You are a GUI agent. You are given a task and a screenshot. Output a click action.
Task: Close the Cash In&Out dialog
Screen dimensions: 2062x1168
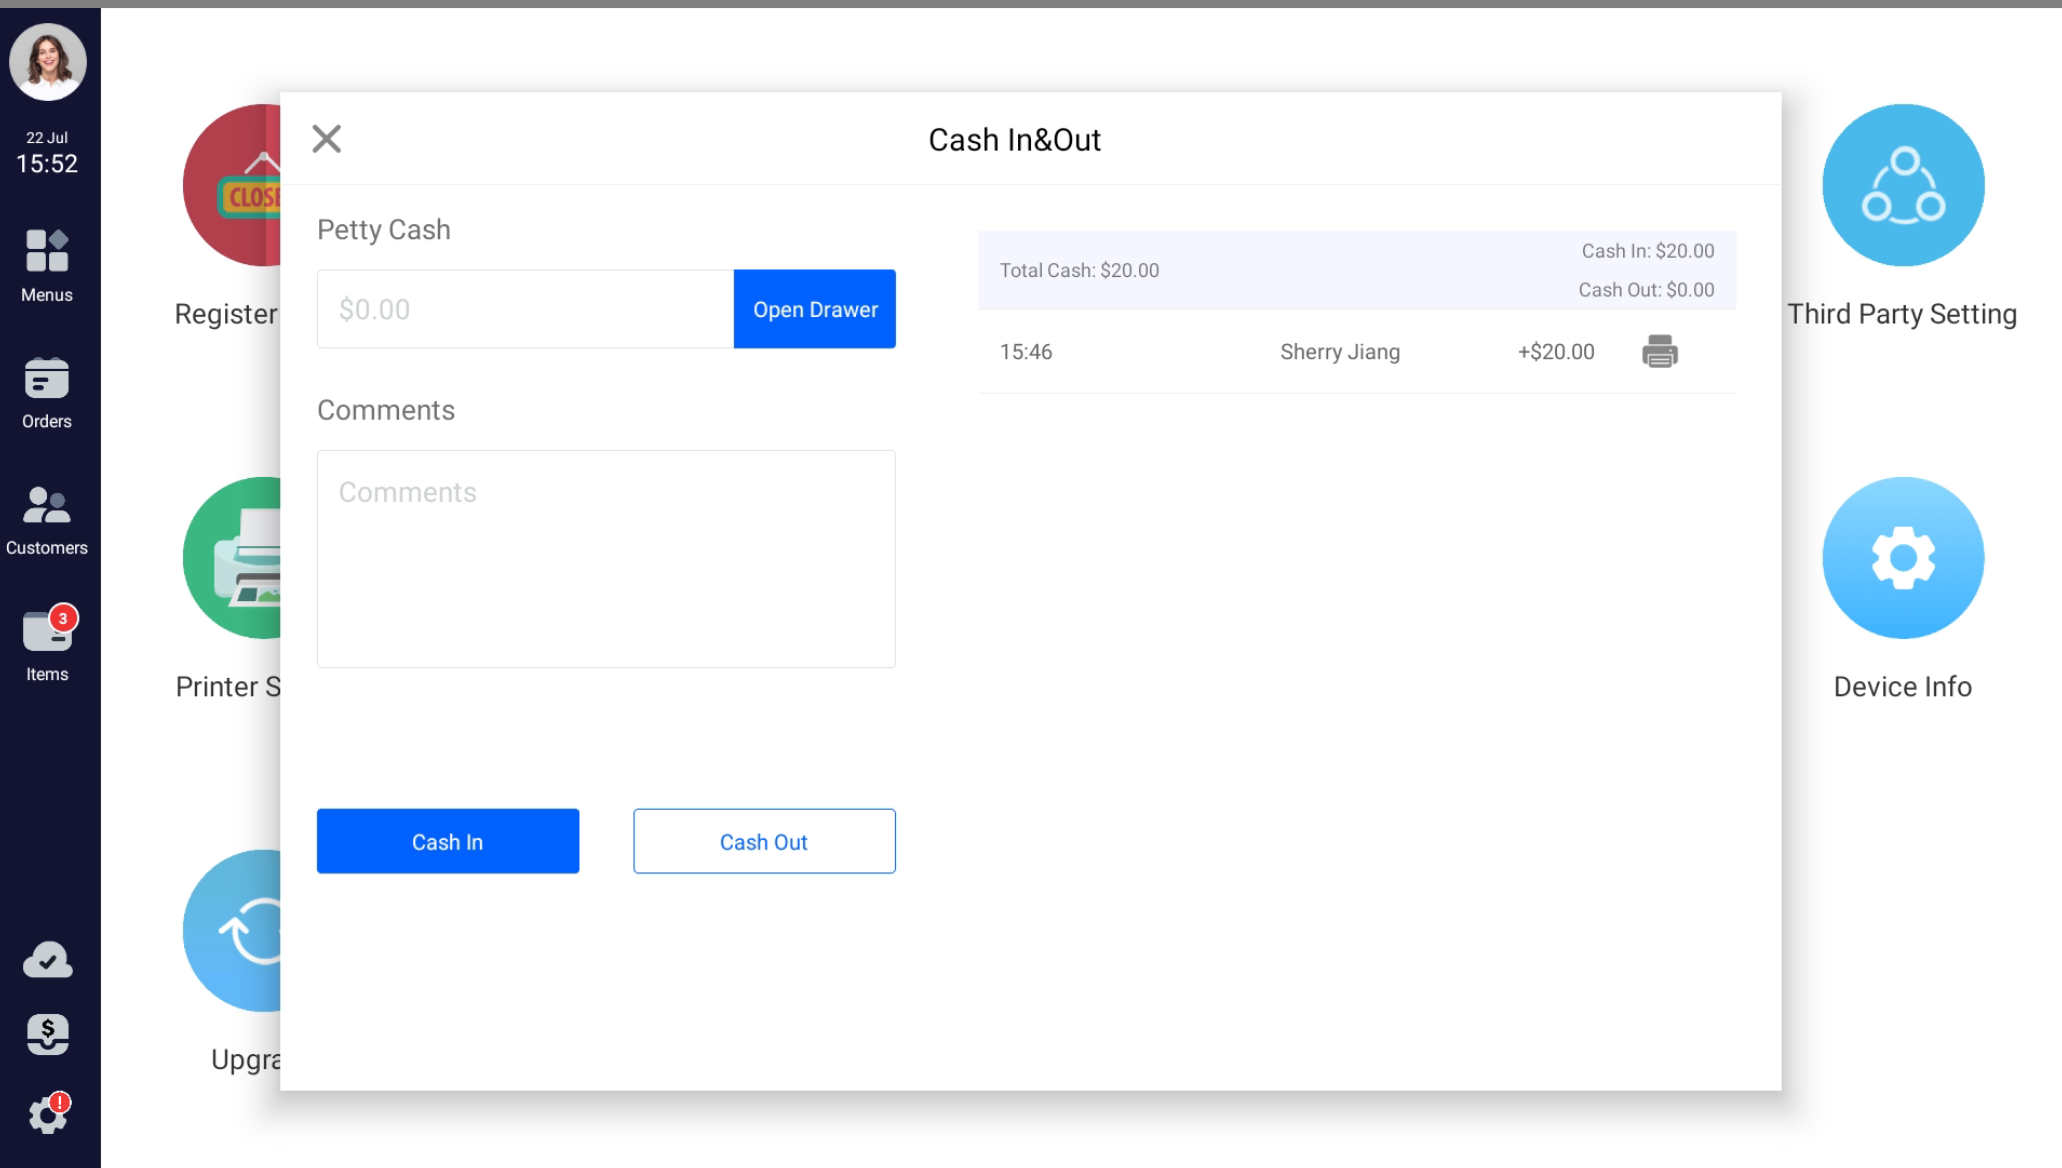click(x=326, y=139)
